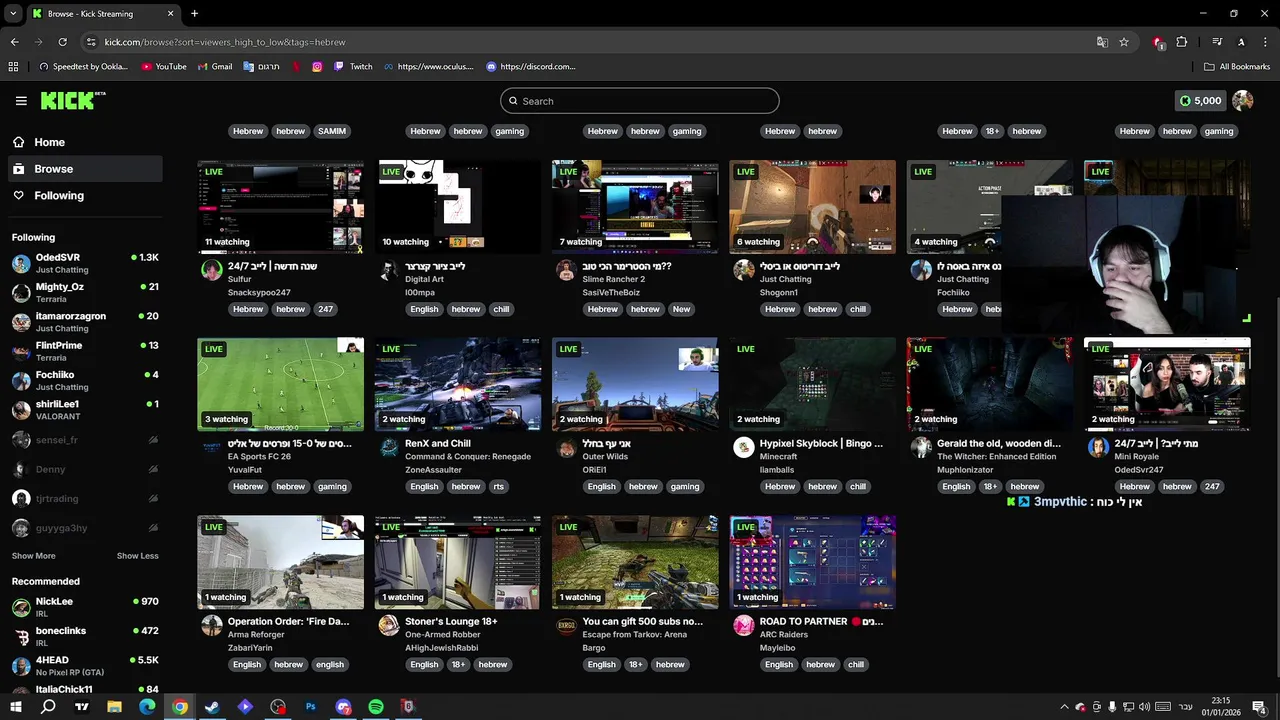This screenshot has width=1280, height=720.
Task: Open Speedtest by Ookla bookmark
Action: coord(83,67)
